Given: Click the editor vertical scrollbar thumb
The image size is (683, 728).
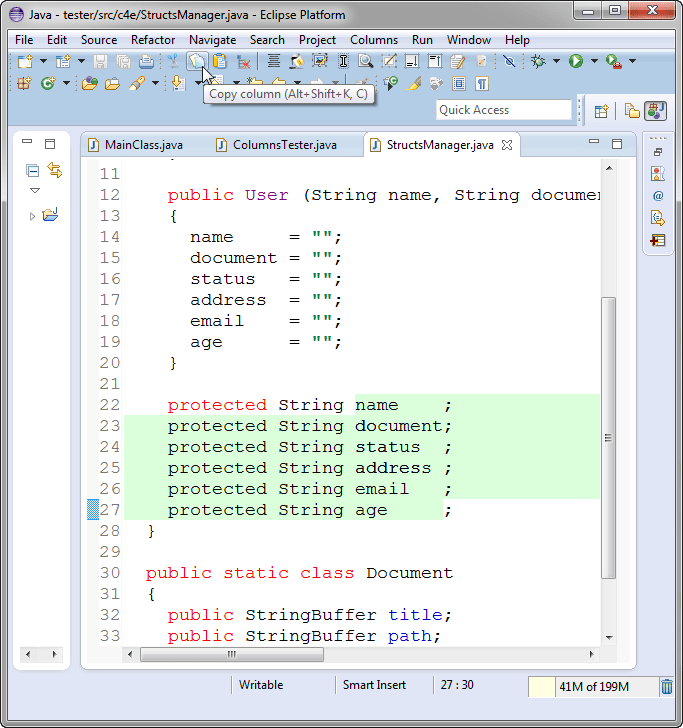Looking at the screenshot, I should (x=609, y=437).
